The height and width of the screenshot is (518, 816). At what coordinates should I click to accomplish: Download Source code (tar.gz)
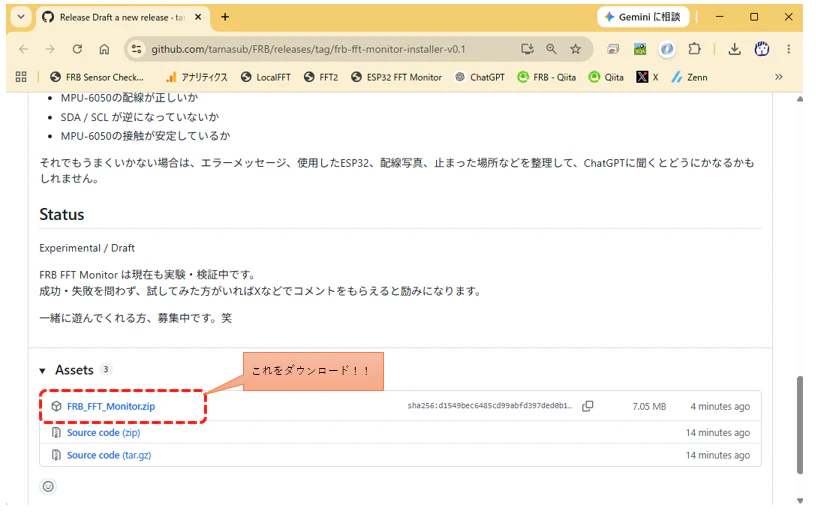click(109, 456)
